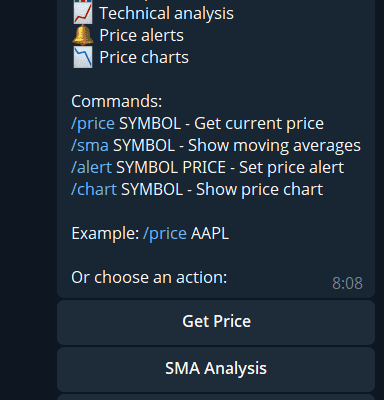The width and height of the screenshot is (384, 400).
Task: Tap the /sma command link
Action: tap(90, 146)
